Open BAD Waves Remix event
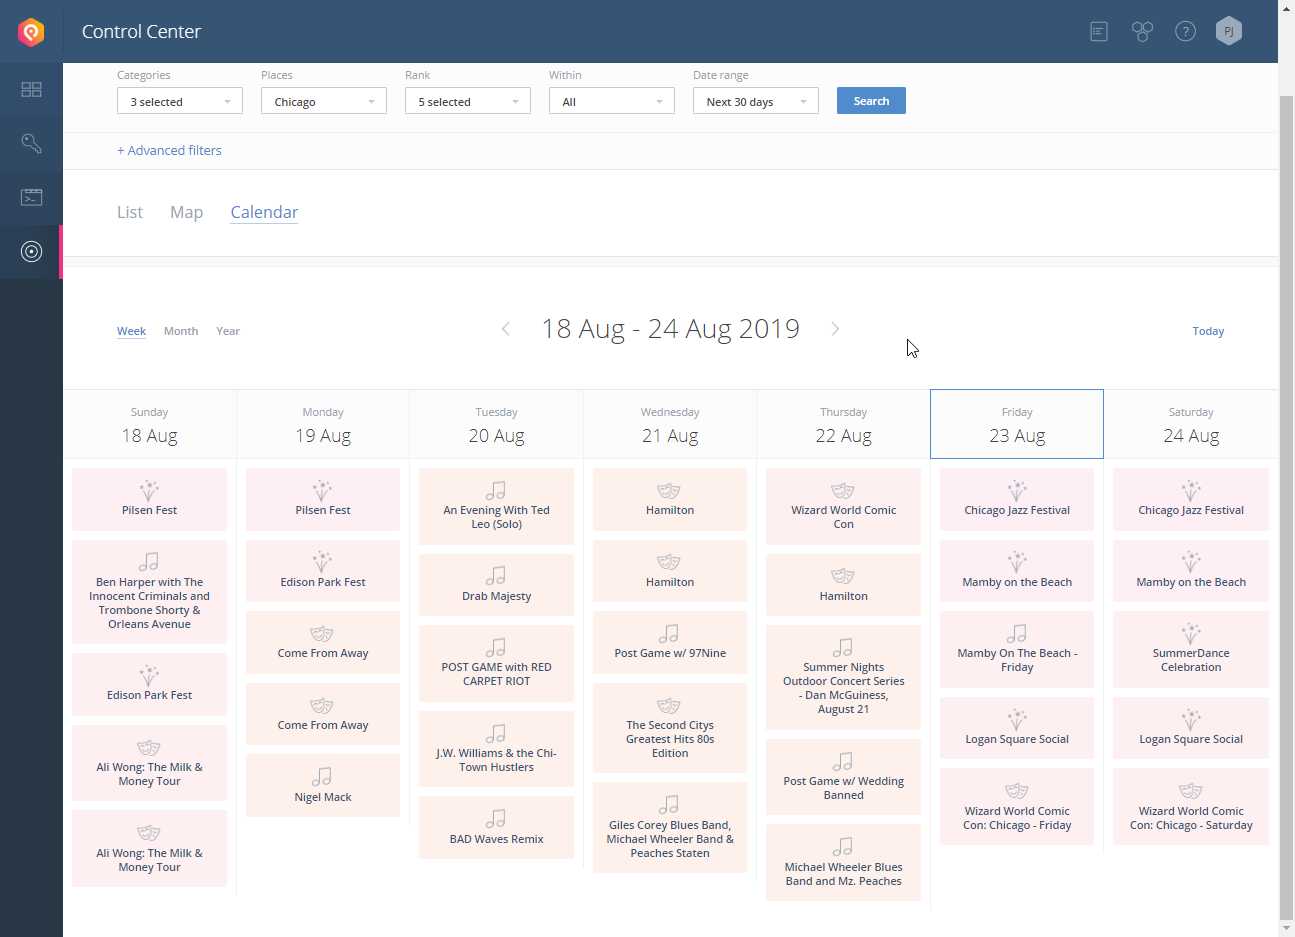1295x937 pixels. pyautogui.click(x=497, y=828)
